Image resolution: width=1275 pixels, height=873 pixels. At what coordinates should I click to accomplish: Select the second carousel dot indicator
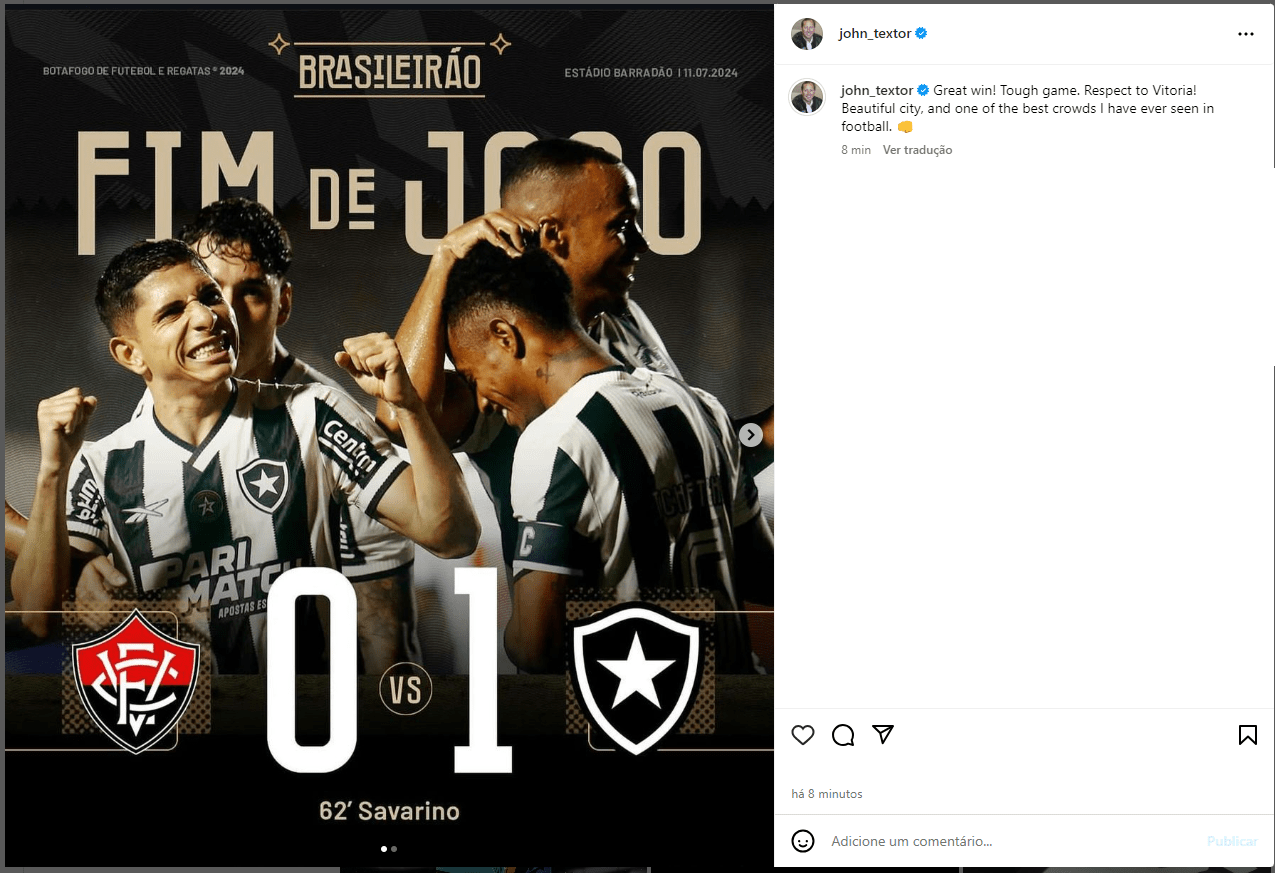click(394, 848)
